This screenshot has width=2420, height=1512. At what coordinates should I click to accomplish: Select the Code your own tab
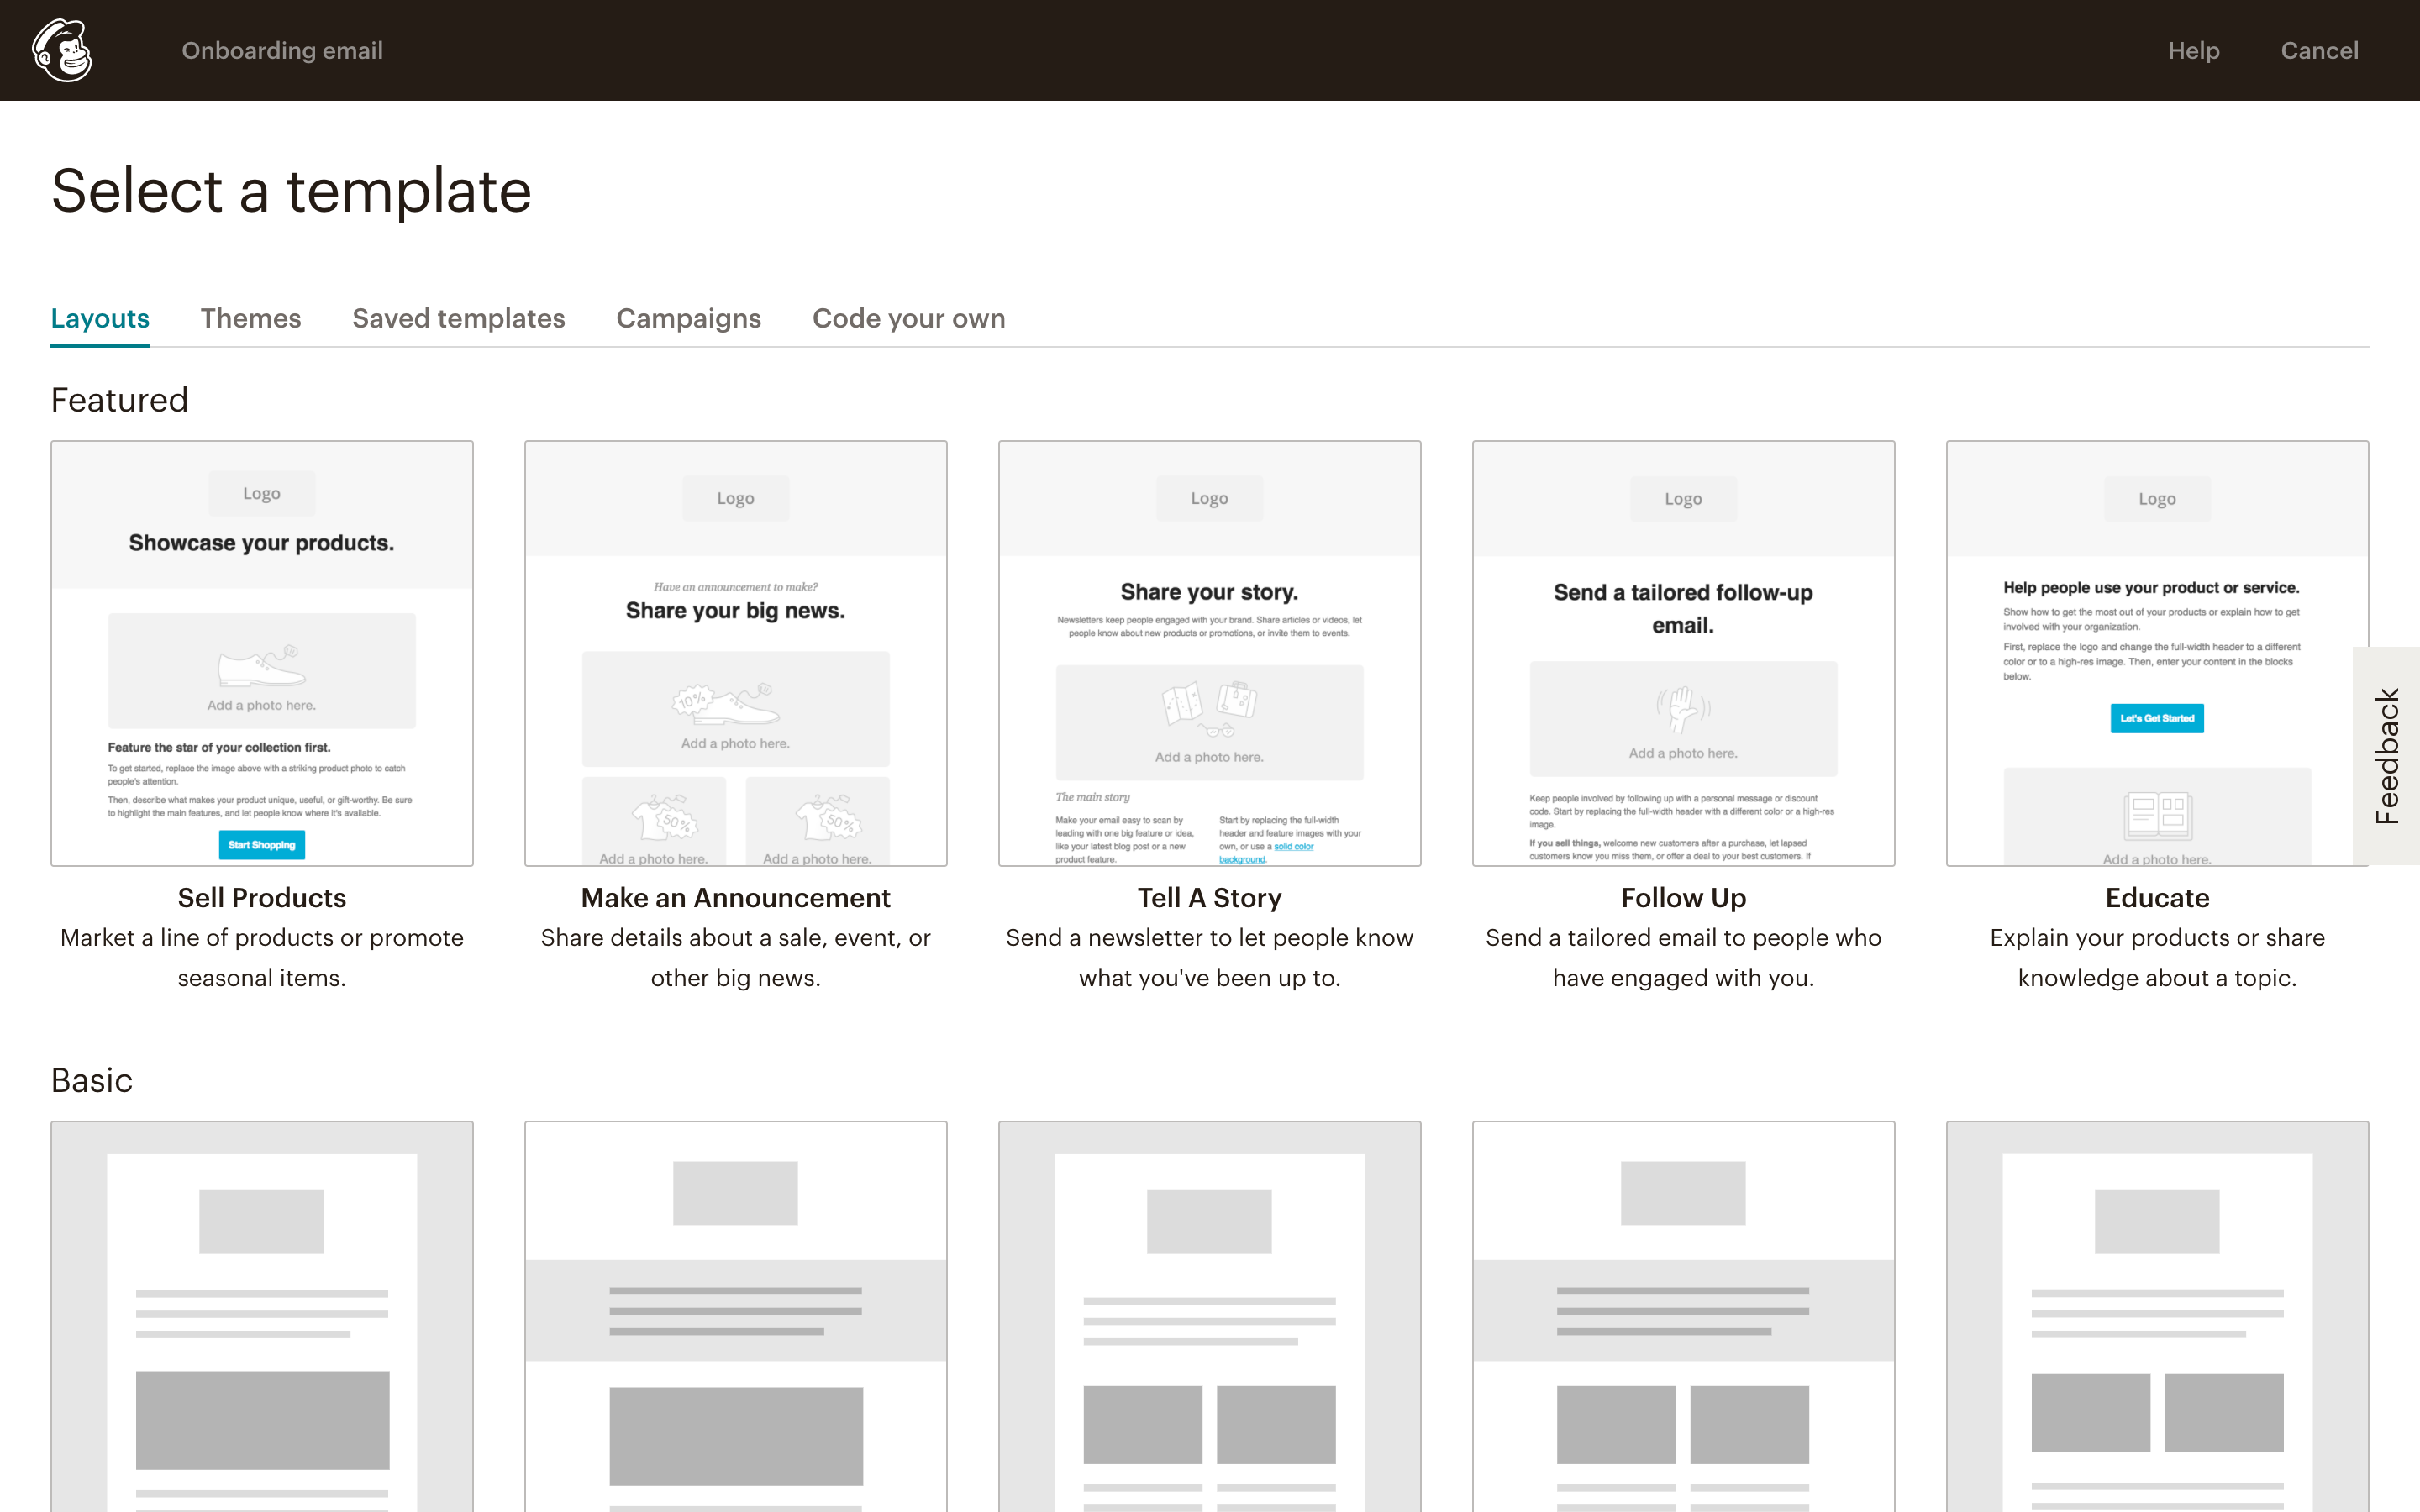click(908, 318)
